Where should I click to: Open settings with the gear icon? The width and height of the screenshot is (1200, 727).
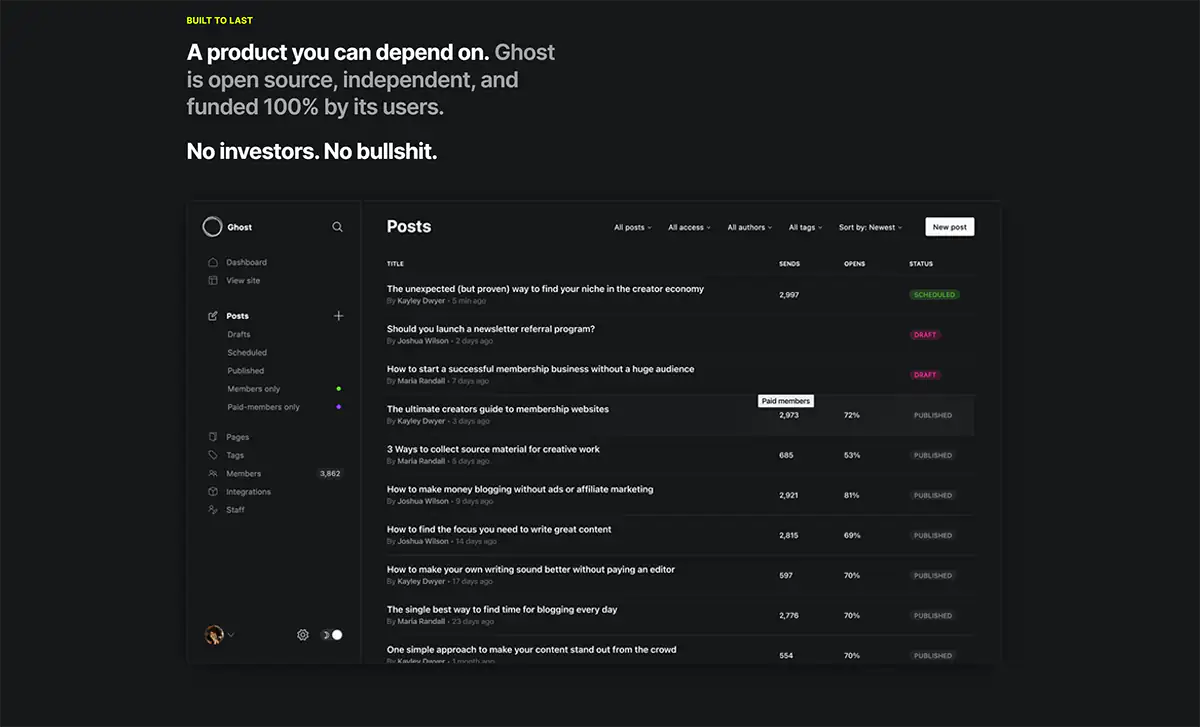pos(303,634)
